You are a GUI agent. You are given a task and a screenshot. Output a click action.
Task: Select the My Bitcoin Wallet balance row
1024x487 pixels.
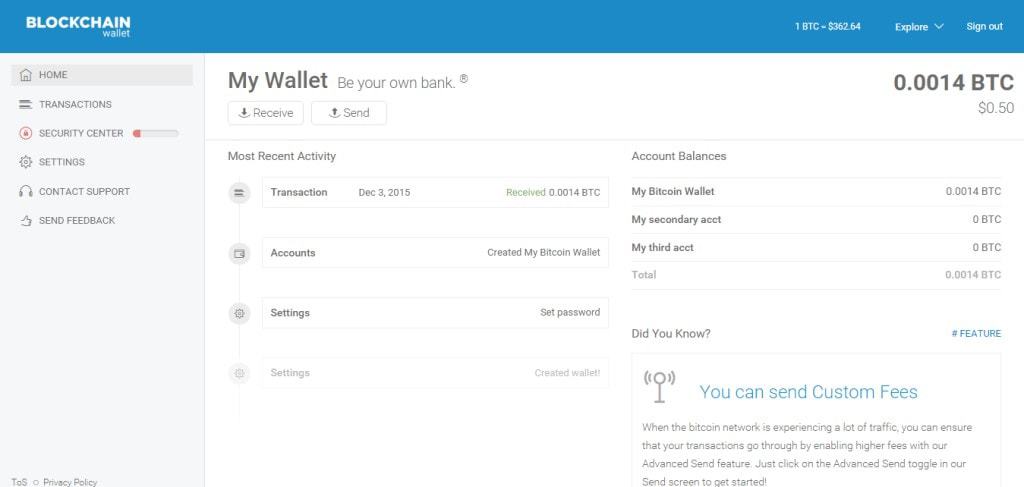(816, 192)
